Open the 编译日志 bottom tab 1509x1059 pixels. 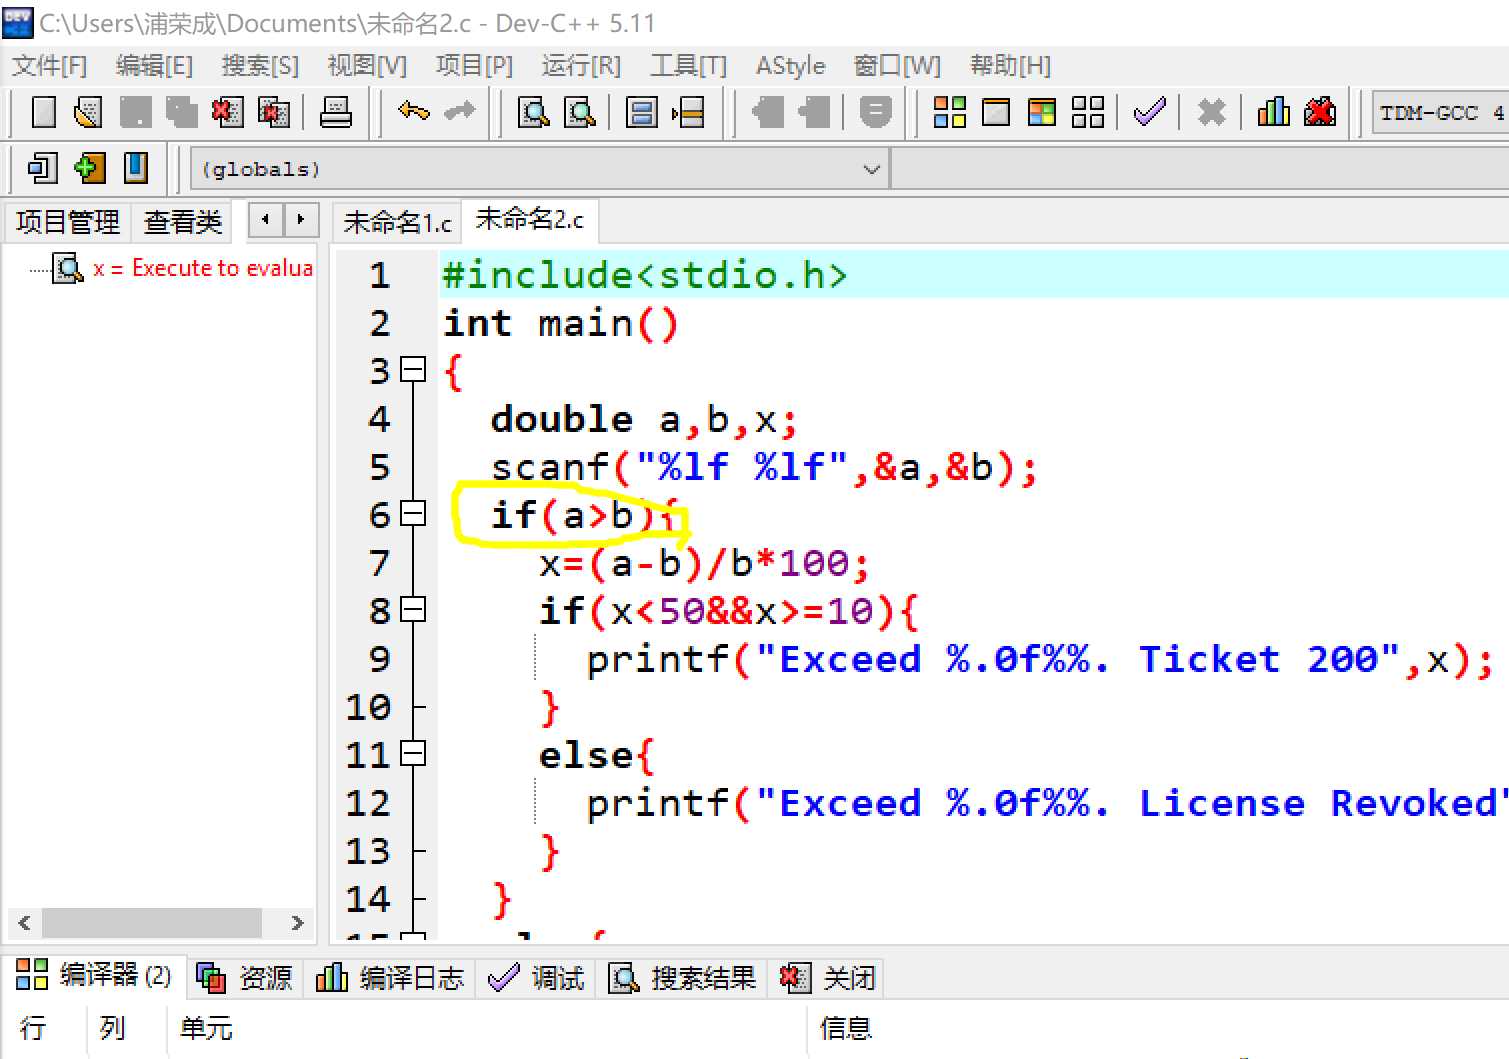tap(390, 977)
